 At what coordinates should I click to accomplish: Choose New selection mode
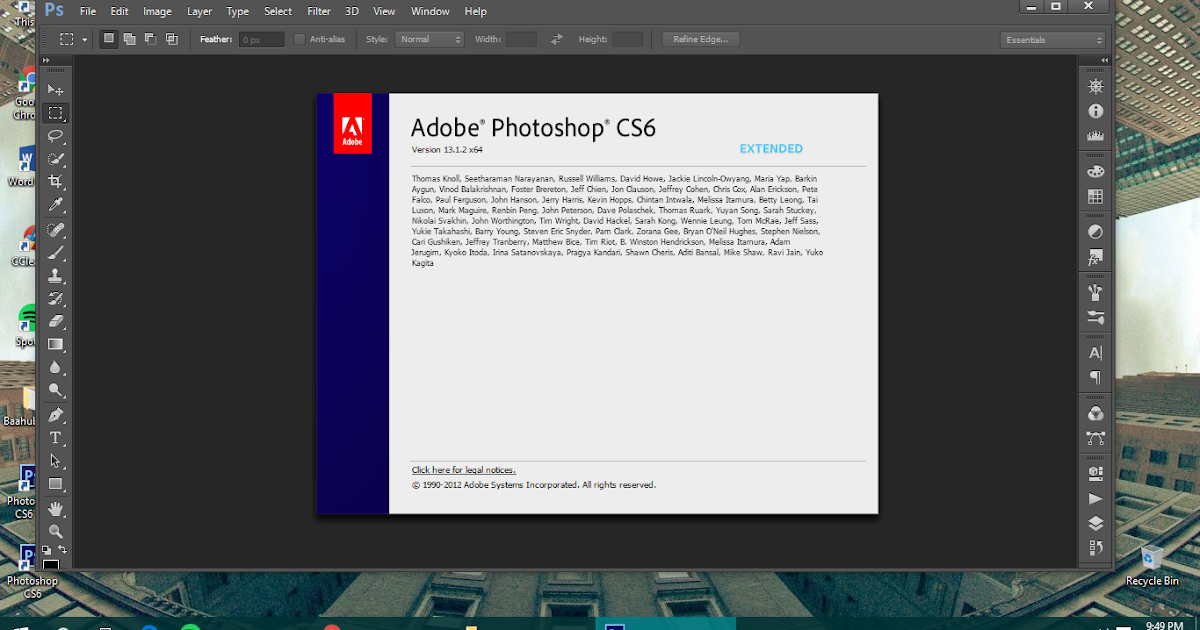tap(108, 39)
